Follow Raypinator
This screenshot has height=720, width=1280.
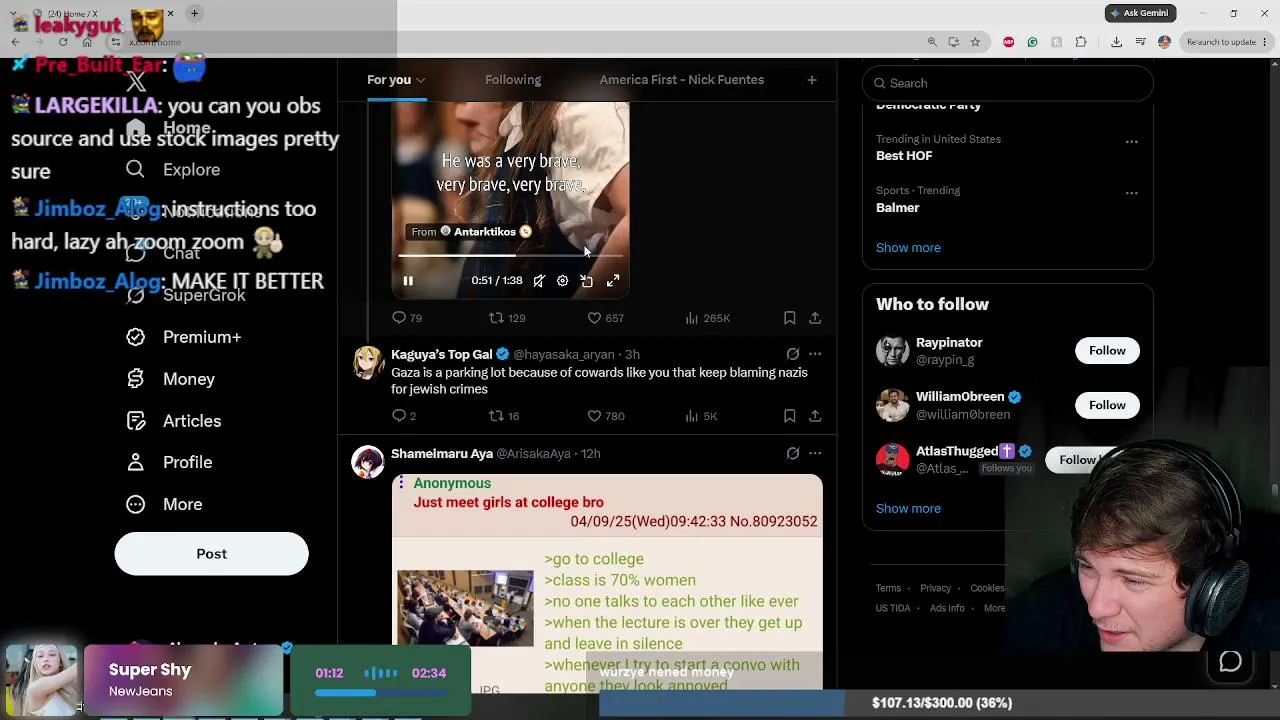(1107, 351)
